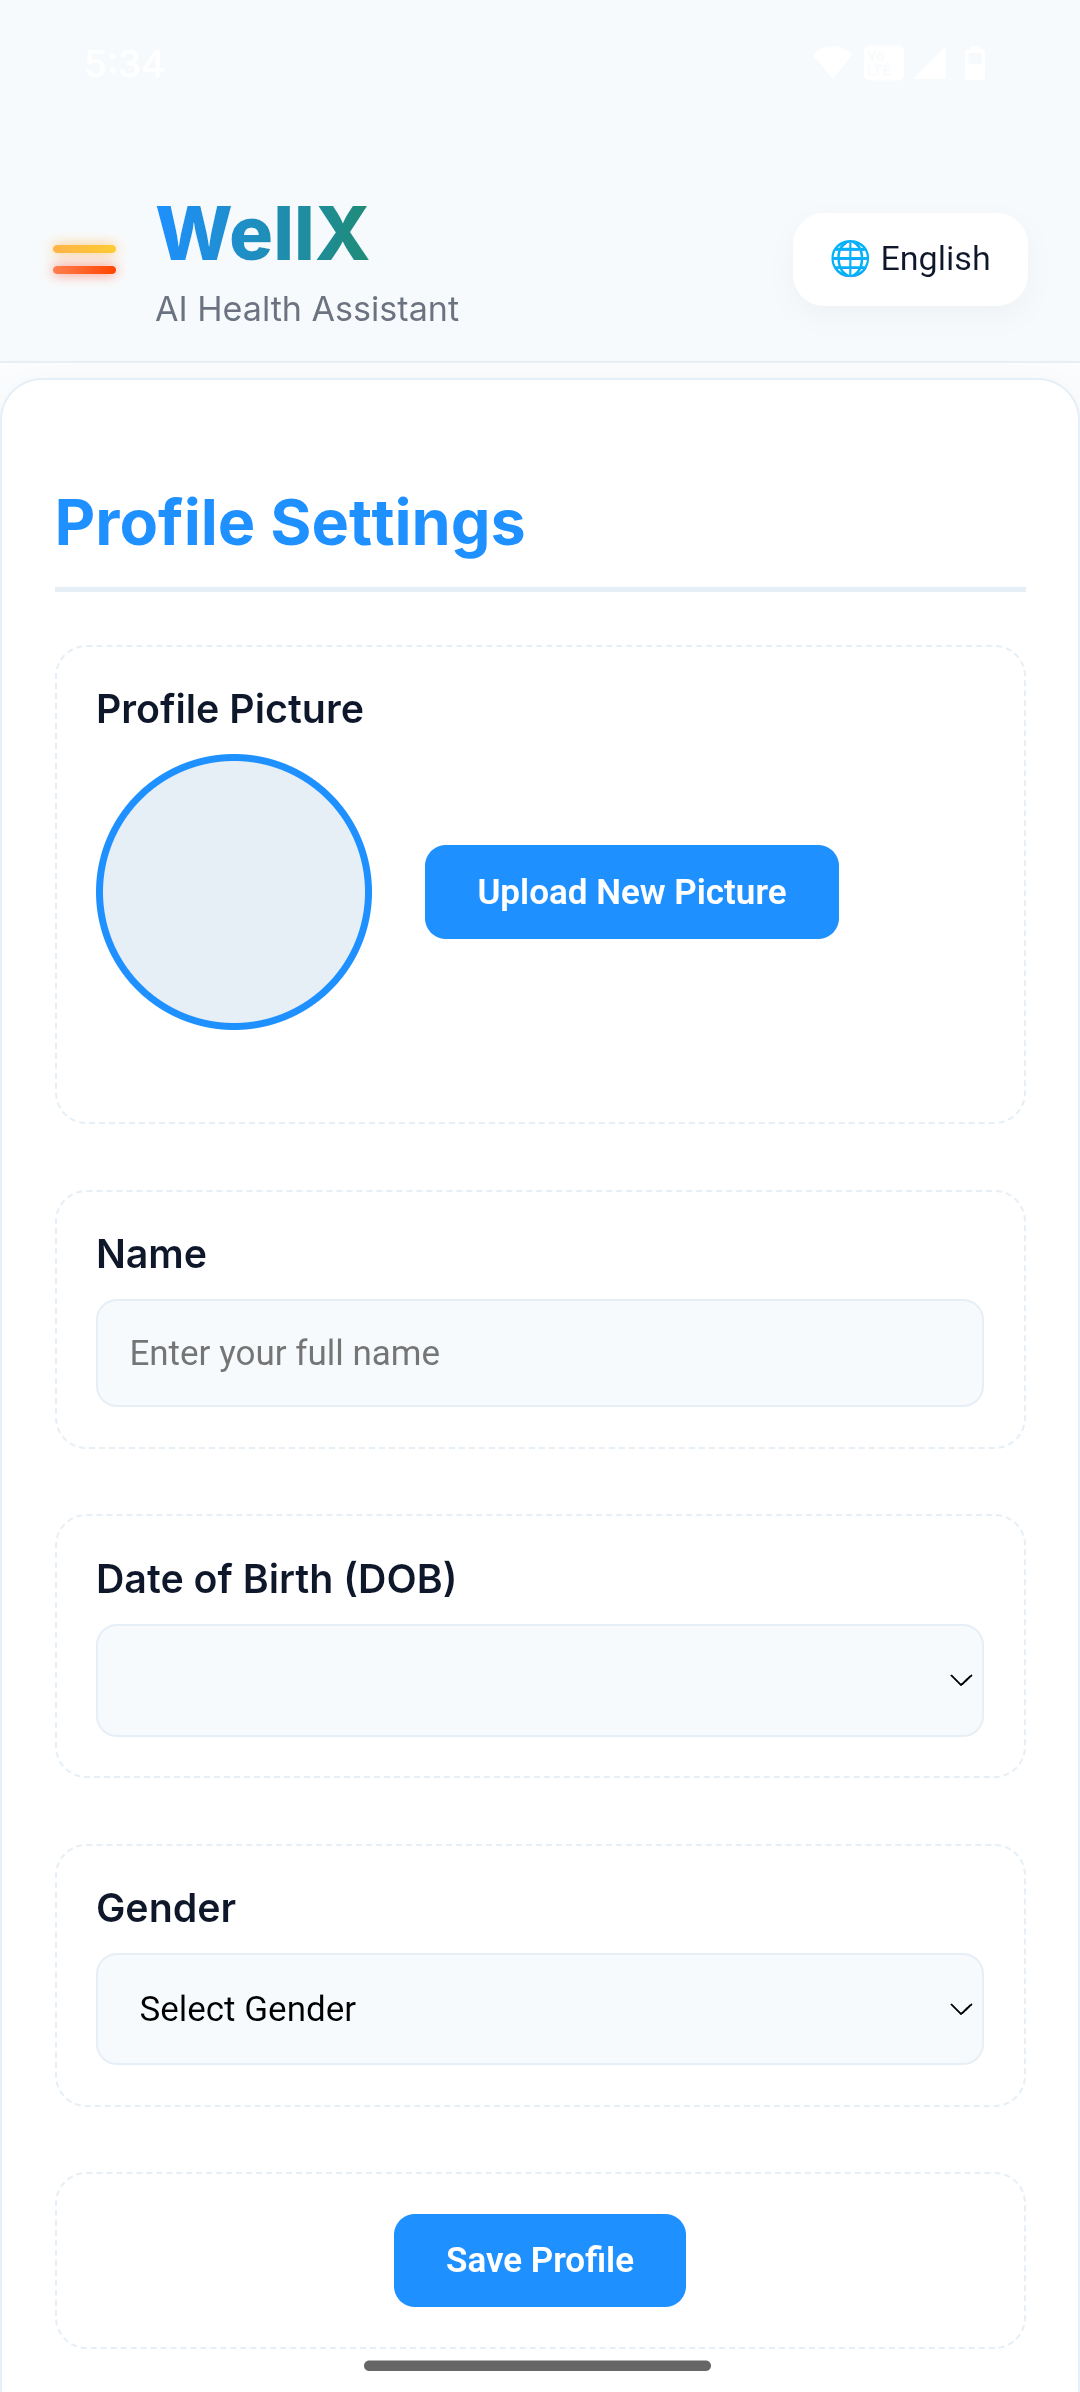Select the empty profile picture avatar
The height and width of the screenshot is (2392, 1080).
pyautogui.click(x=234, y=892)
